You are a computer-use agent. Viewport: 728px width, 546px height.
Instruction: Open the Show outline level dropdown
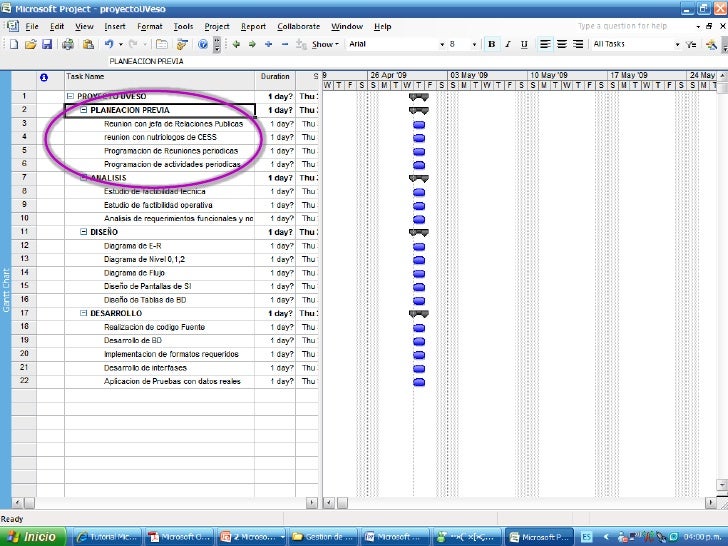[x=325, y=45]
